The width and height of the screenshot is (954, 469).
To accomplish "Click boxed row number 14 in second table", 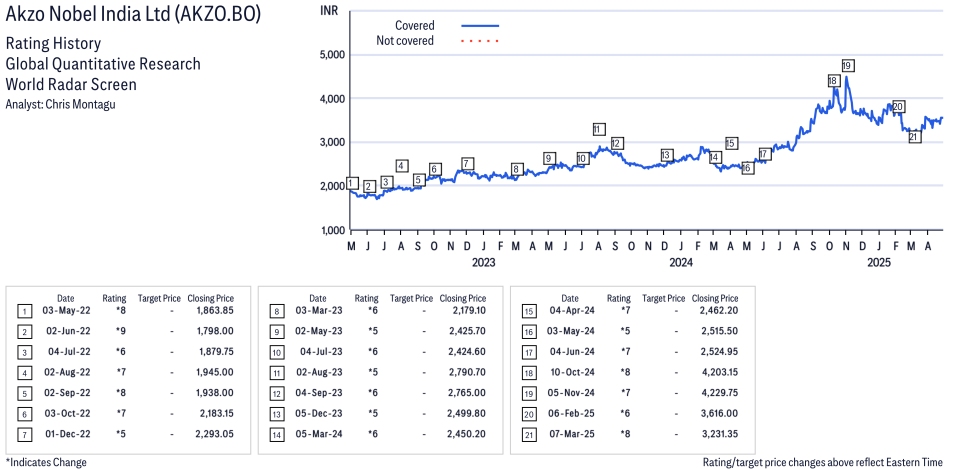I will (x=276, y=435).
